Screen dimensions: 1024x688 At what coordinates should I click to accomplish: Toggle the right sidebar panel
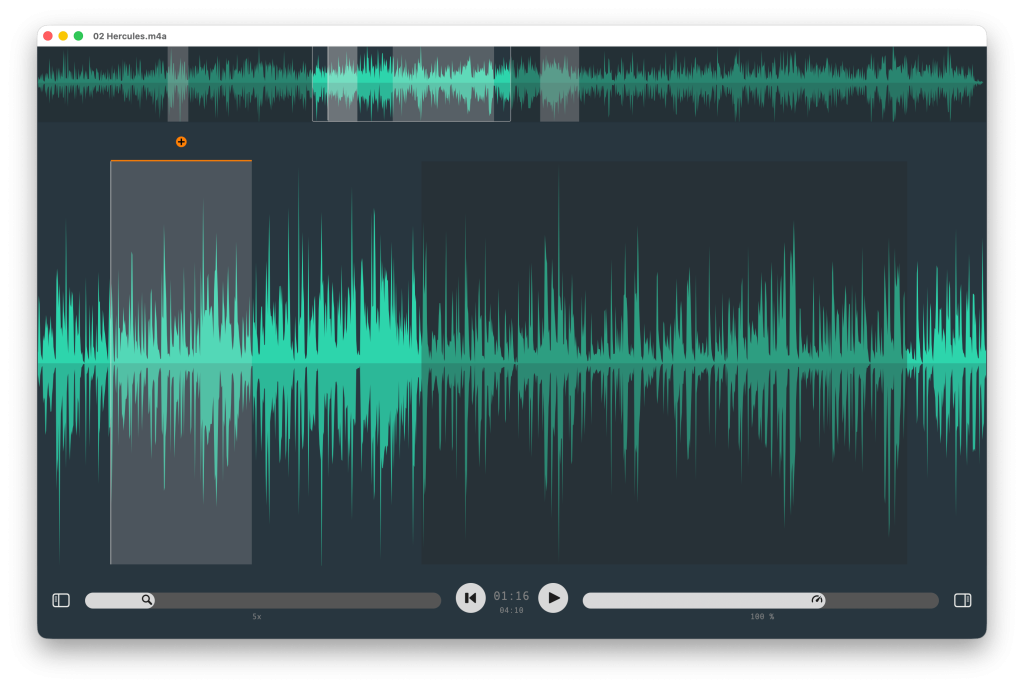[x=962, y=600]
